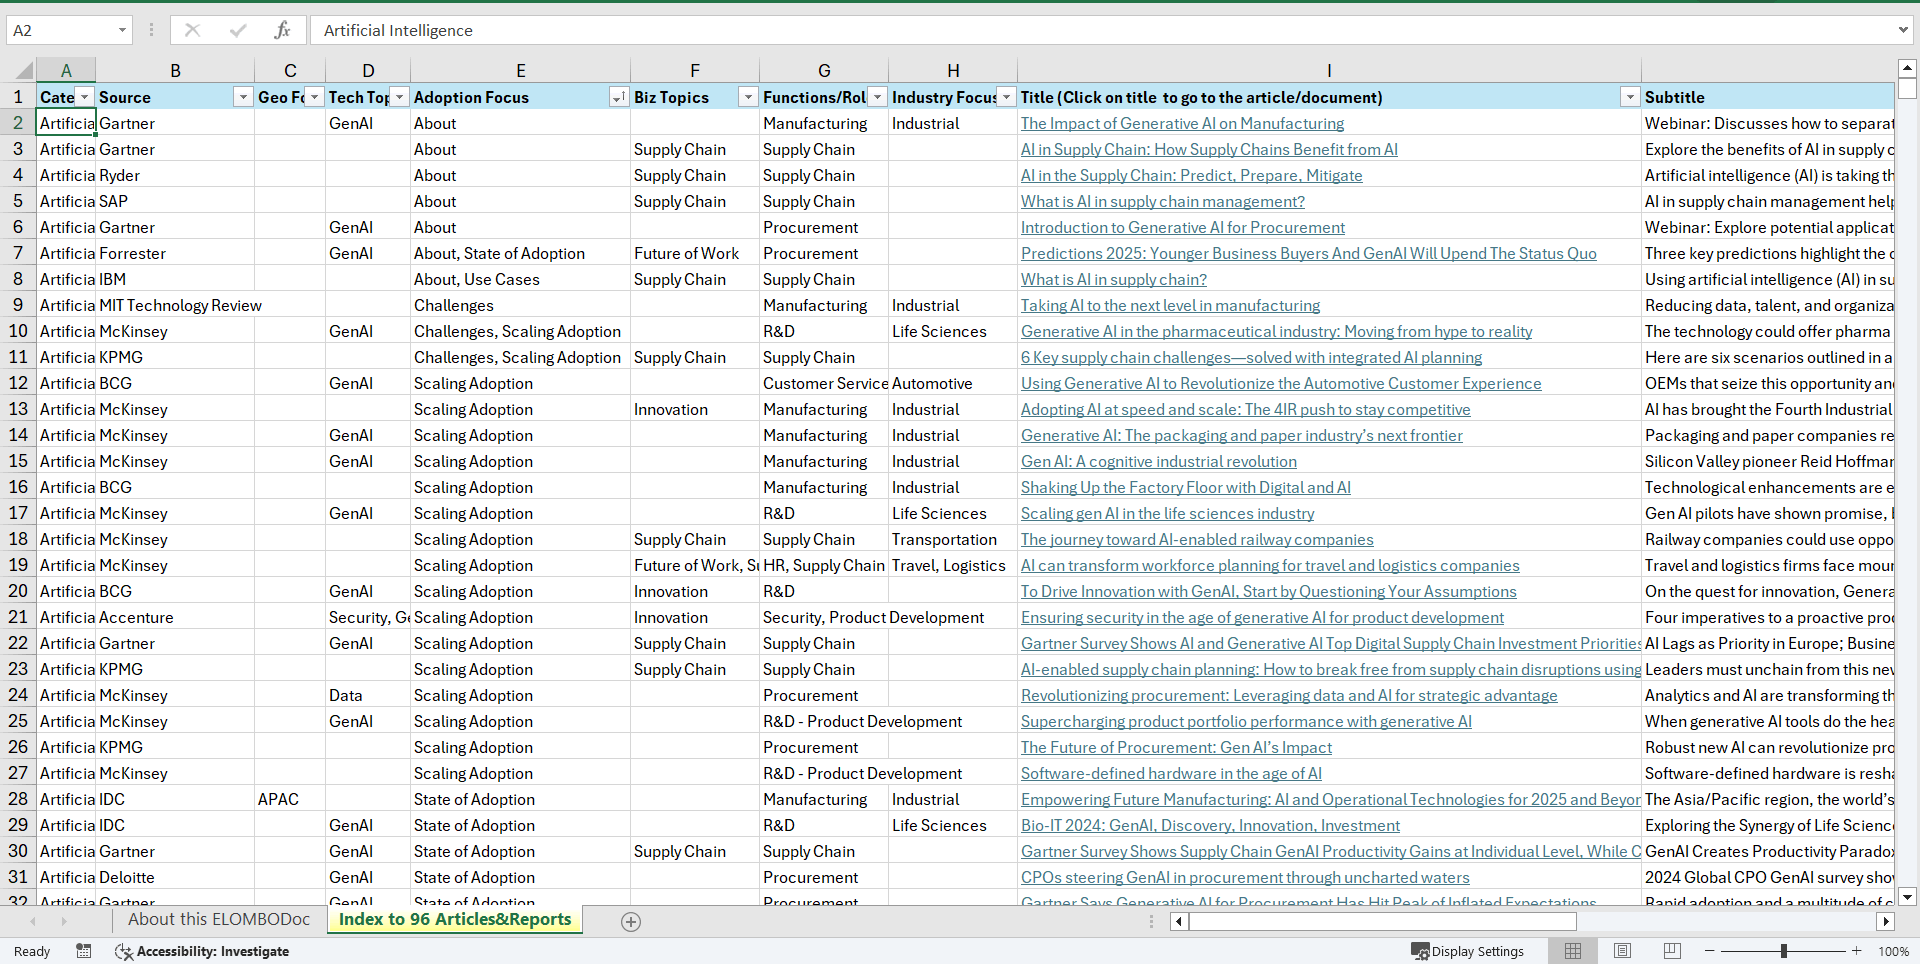1920x966 pixels.
Task: Open link Taking AI to the next level in manufacturing
Action: click(x=1170, y=305)
